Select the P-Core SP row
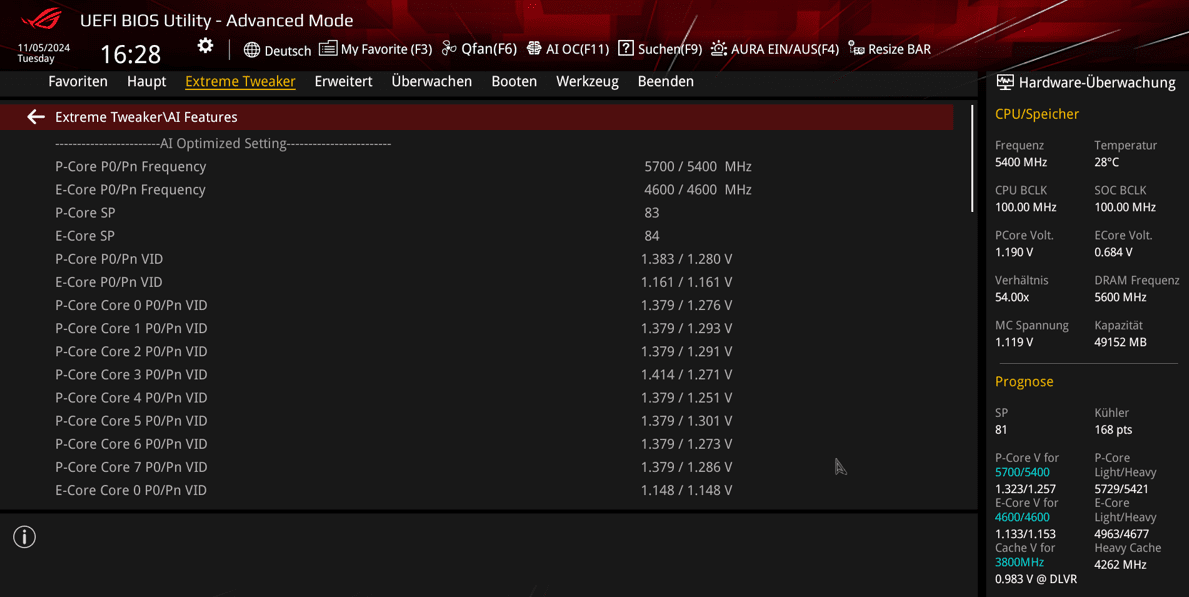 coord(476,212)
